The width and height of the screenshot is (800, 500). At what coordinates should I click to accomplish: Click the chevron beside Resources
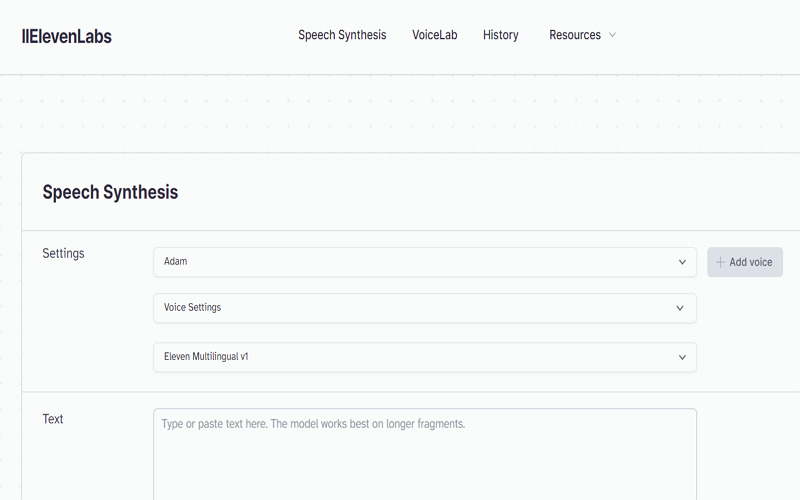pos(612,35)
